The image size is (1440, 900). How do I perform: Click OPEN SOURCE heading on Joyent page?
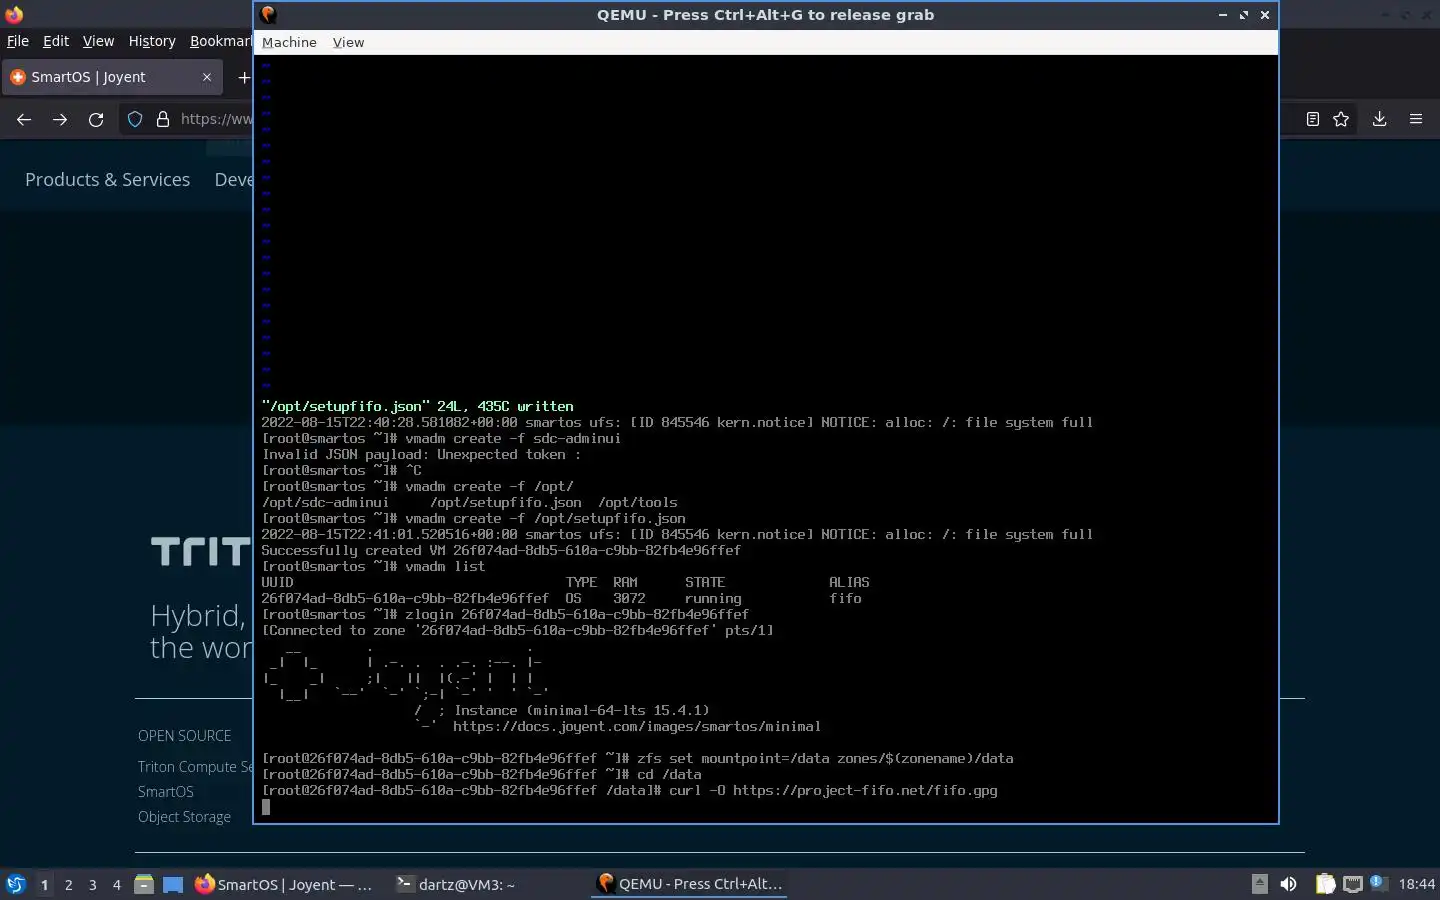(x=184, y=735)
